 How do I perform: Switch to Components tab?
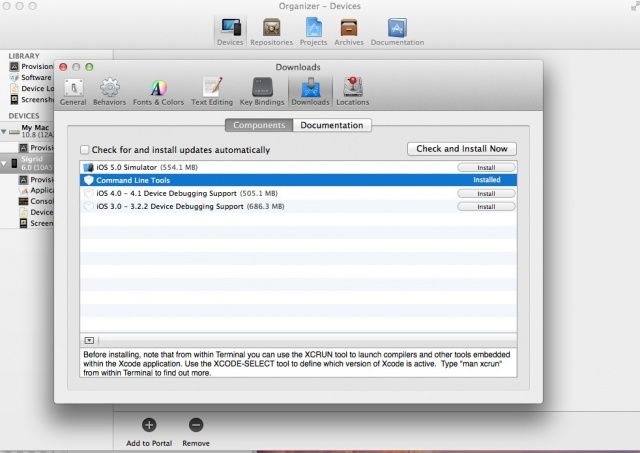(x=259, y=125)
